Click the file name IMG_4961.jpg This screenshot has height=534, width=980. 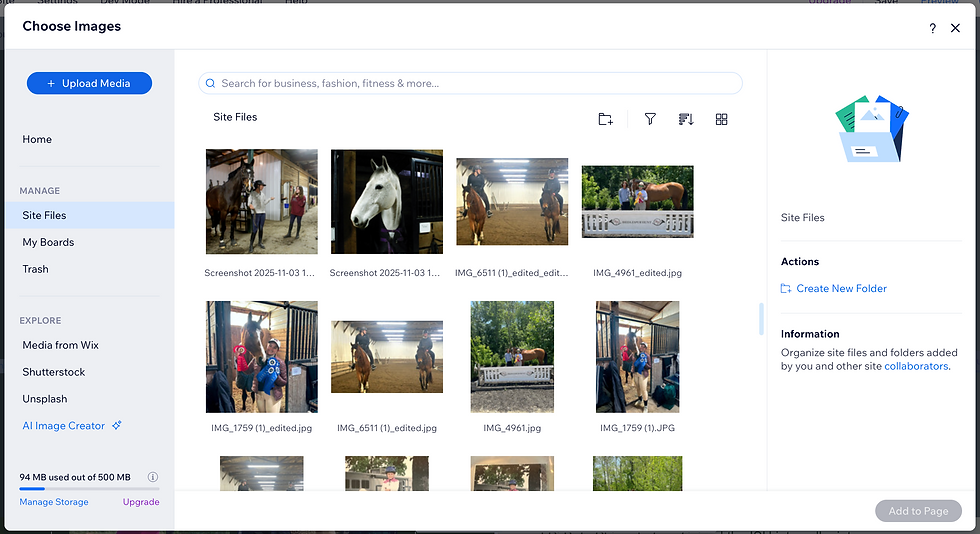(512, 428)
